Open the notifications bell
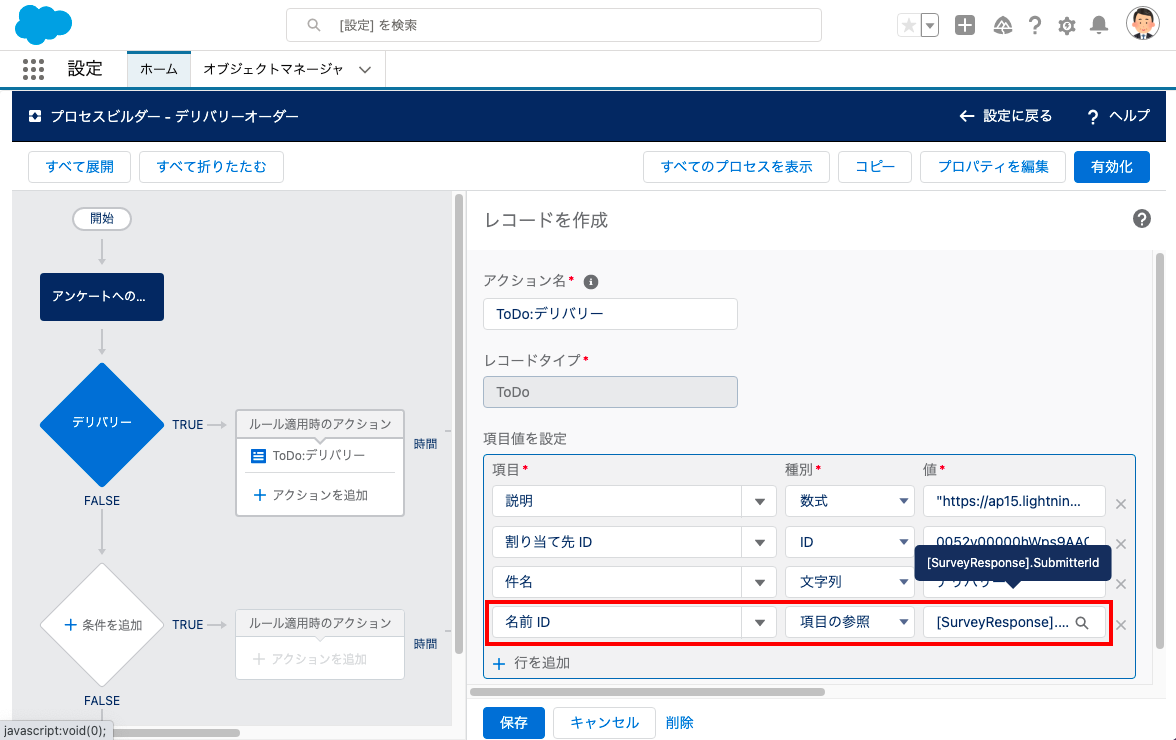The image size is (1176, 740). [x=1099, y=25]
